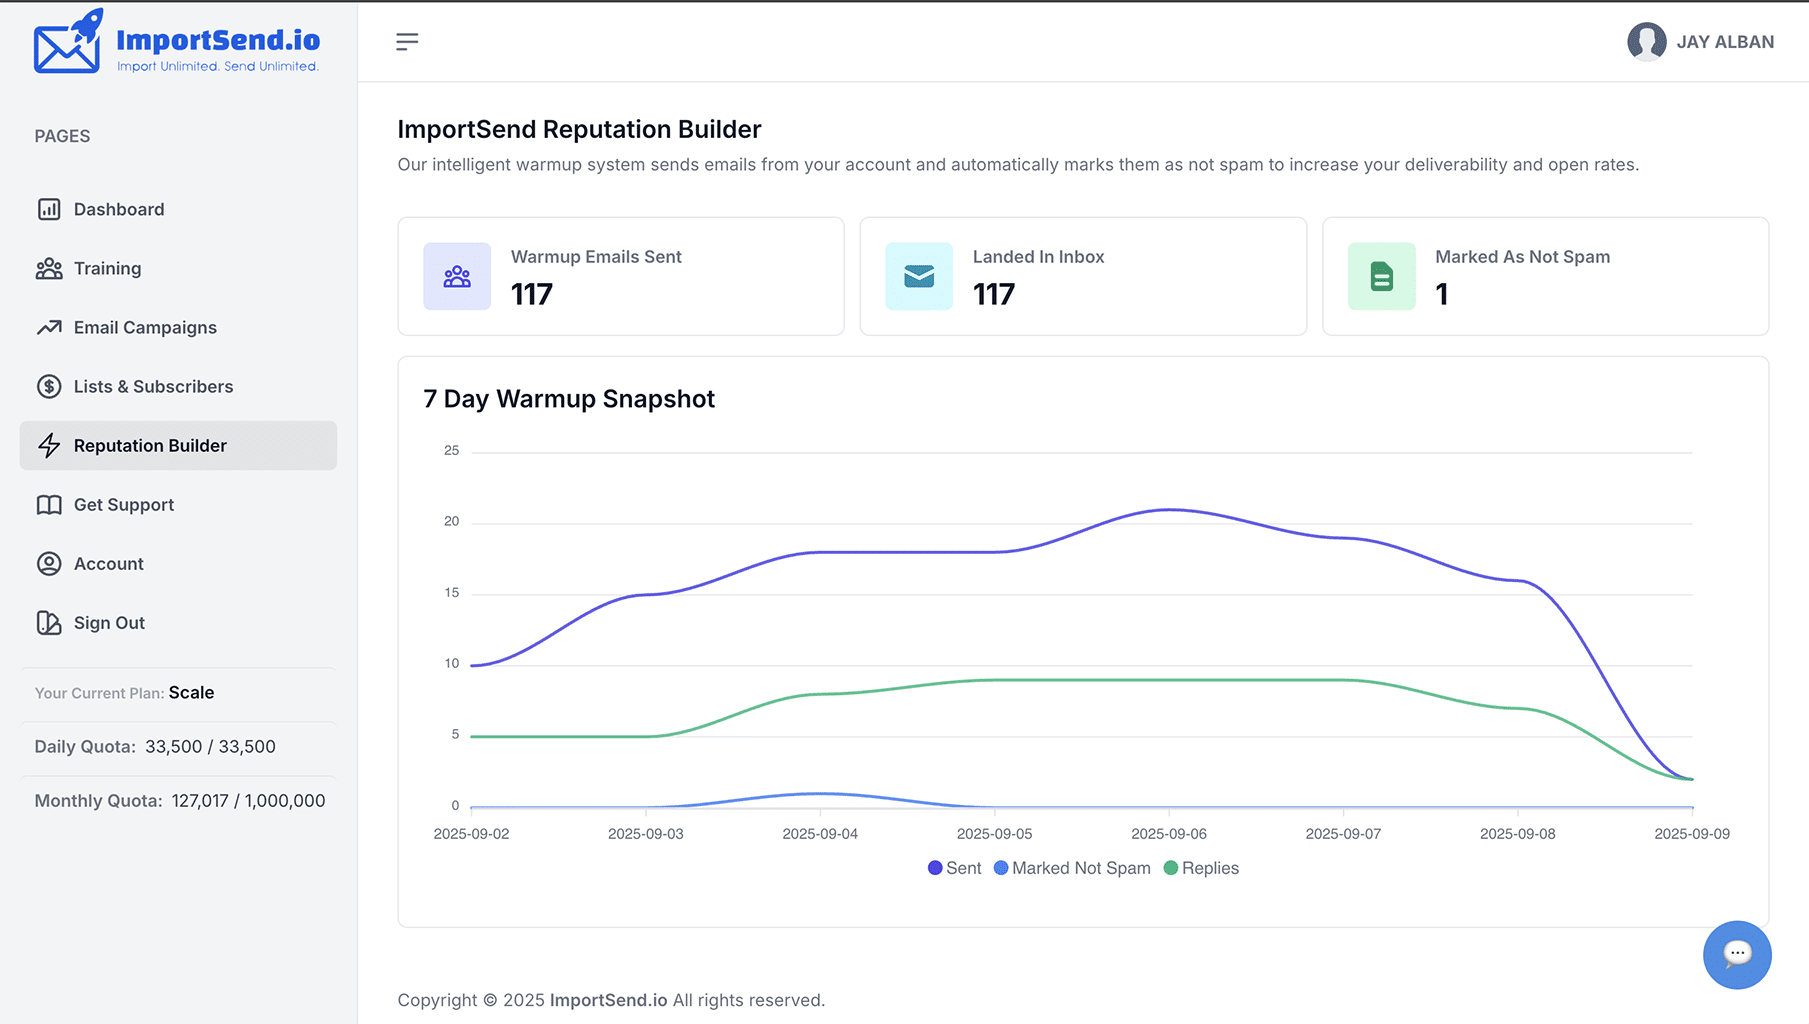This screenshot has height=1024, width=1809.
Task: Click the Get Support book icon
Action: (49, 505)
